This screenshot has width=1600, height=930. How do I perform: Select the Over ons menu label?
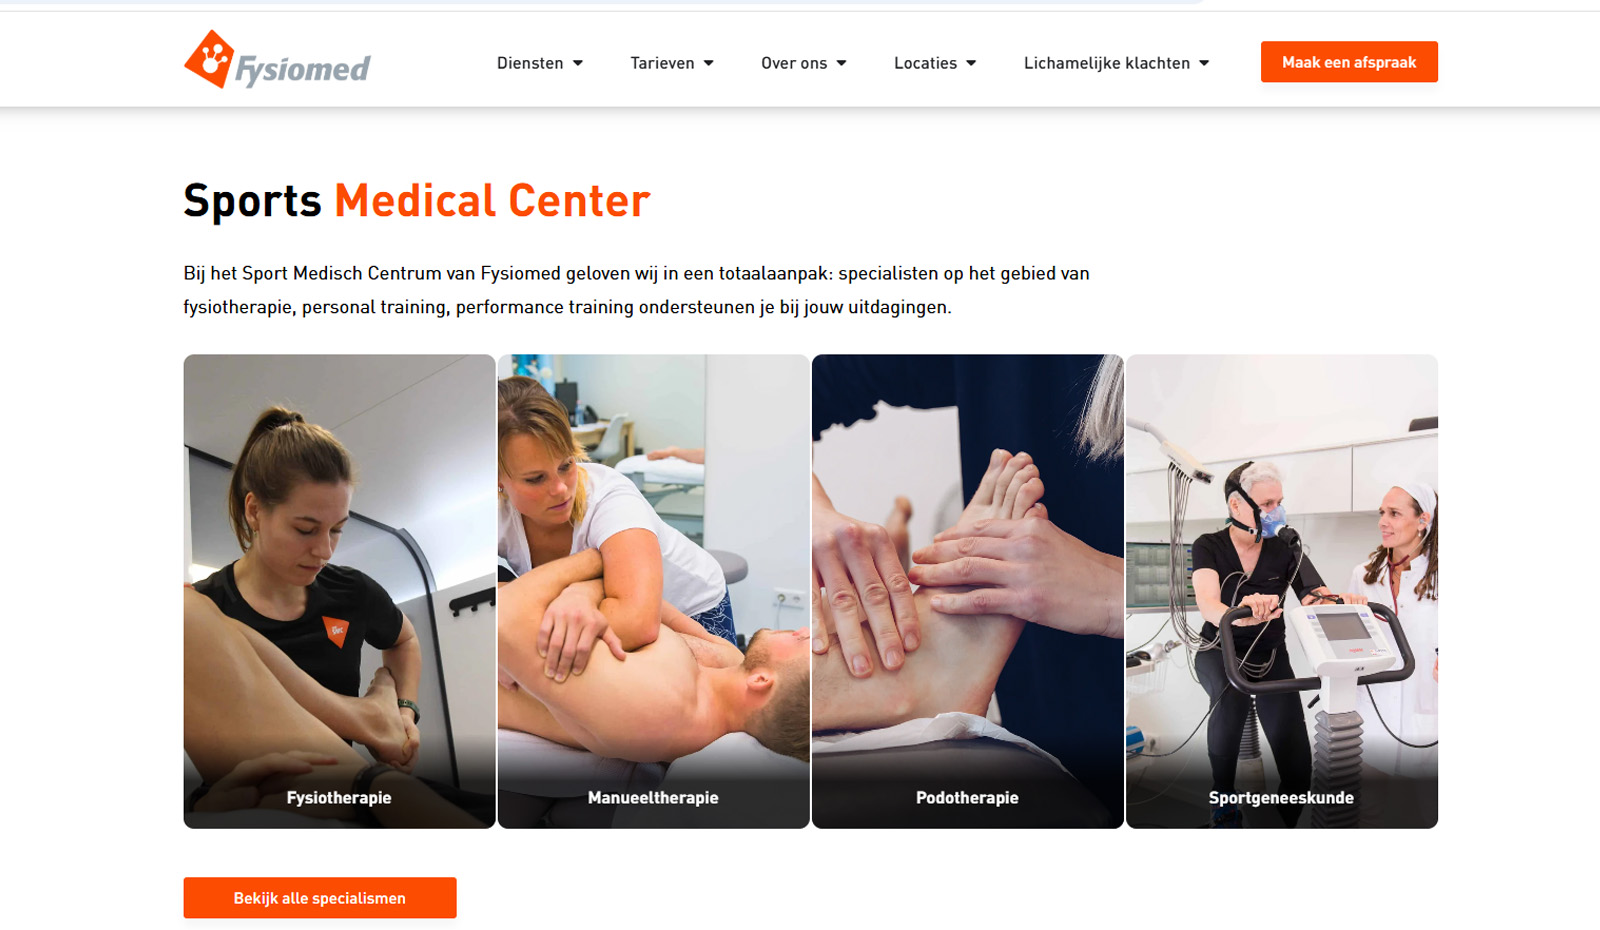coord(794,63)
